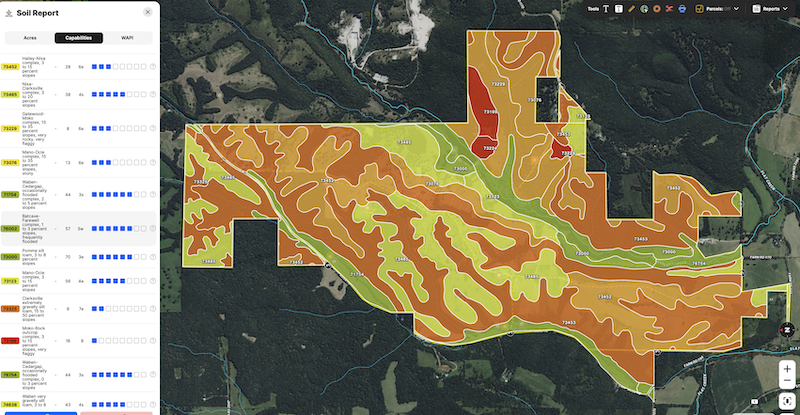Click the compass orientation control
This screenshot has height=415, width=800.
point(788,330)
